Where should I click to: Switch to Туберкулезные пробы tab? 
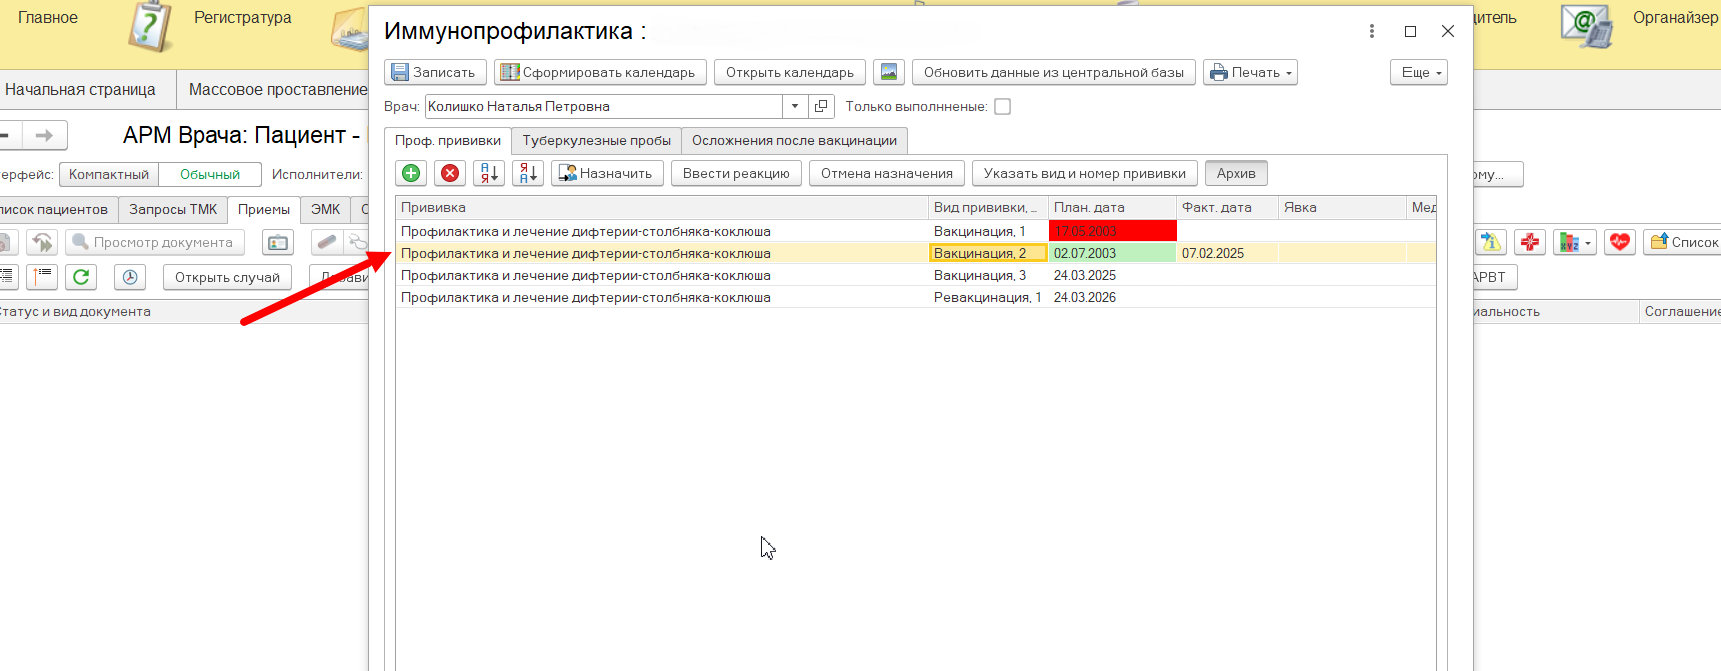[x=596, y=141]
